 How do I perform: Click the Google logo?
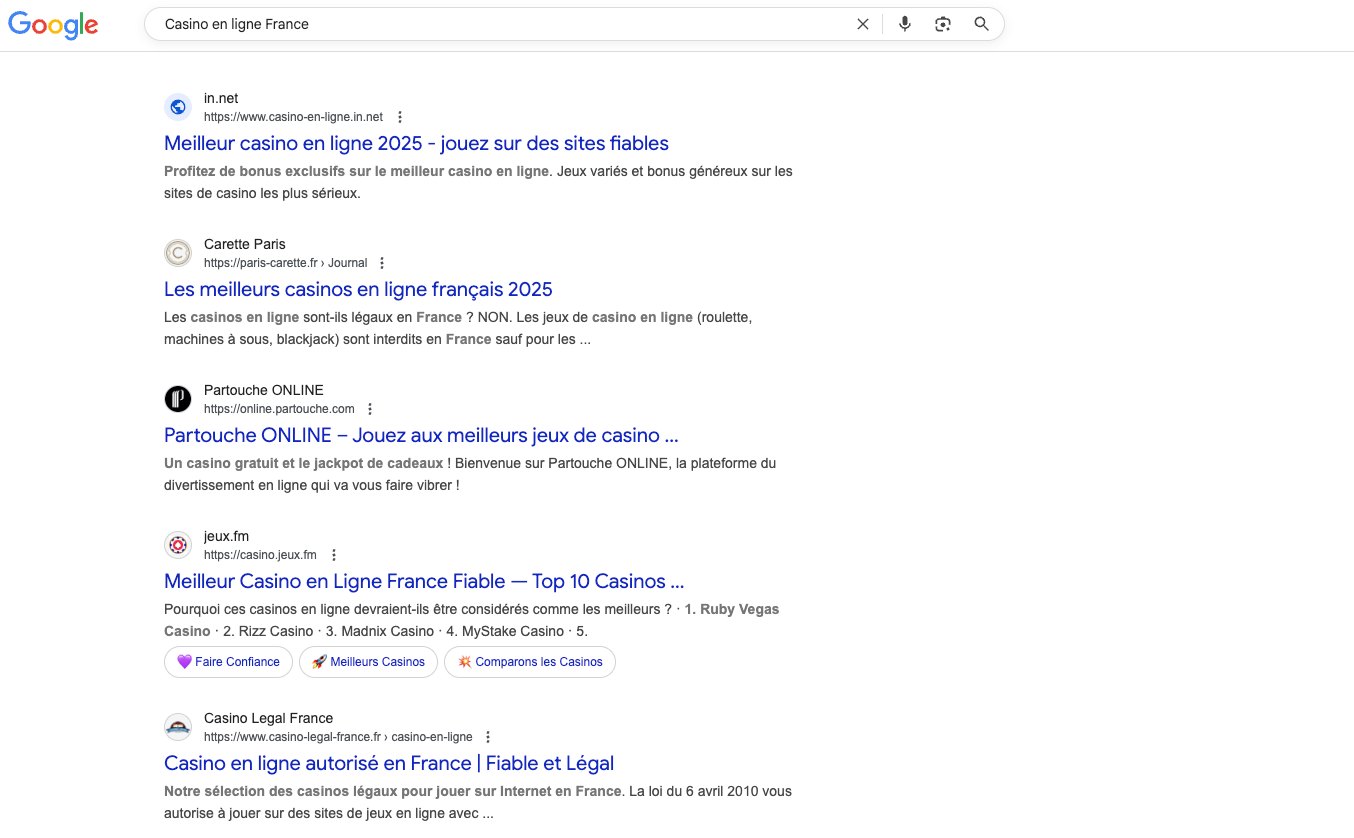53,25
